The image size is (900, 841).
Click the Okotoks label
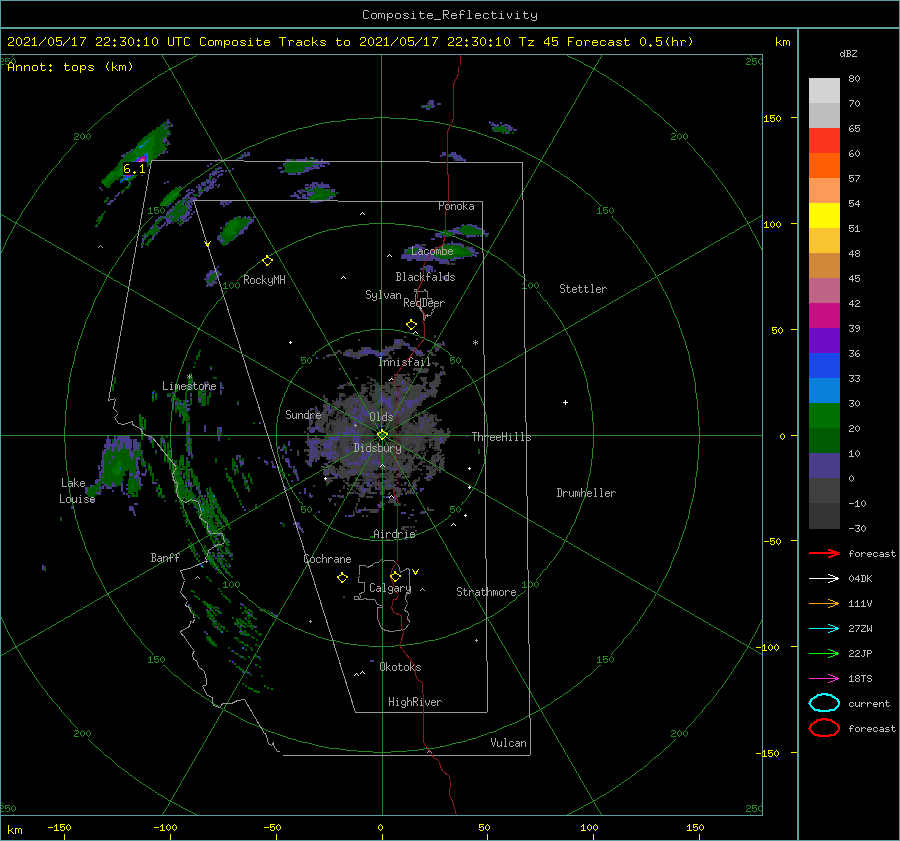(400, 667)
